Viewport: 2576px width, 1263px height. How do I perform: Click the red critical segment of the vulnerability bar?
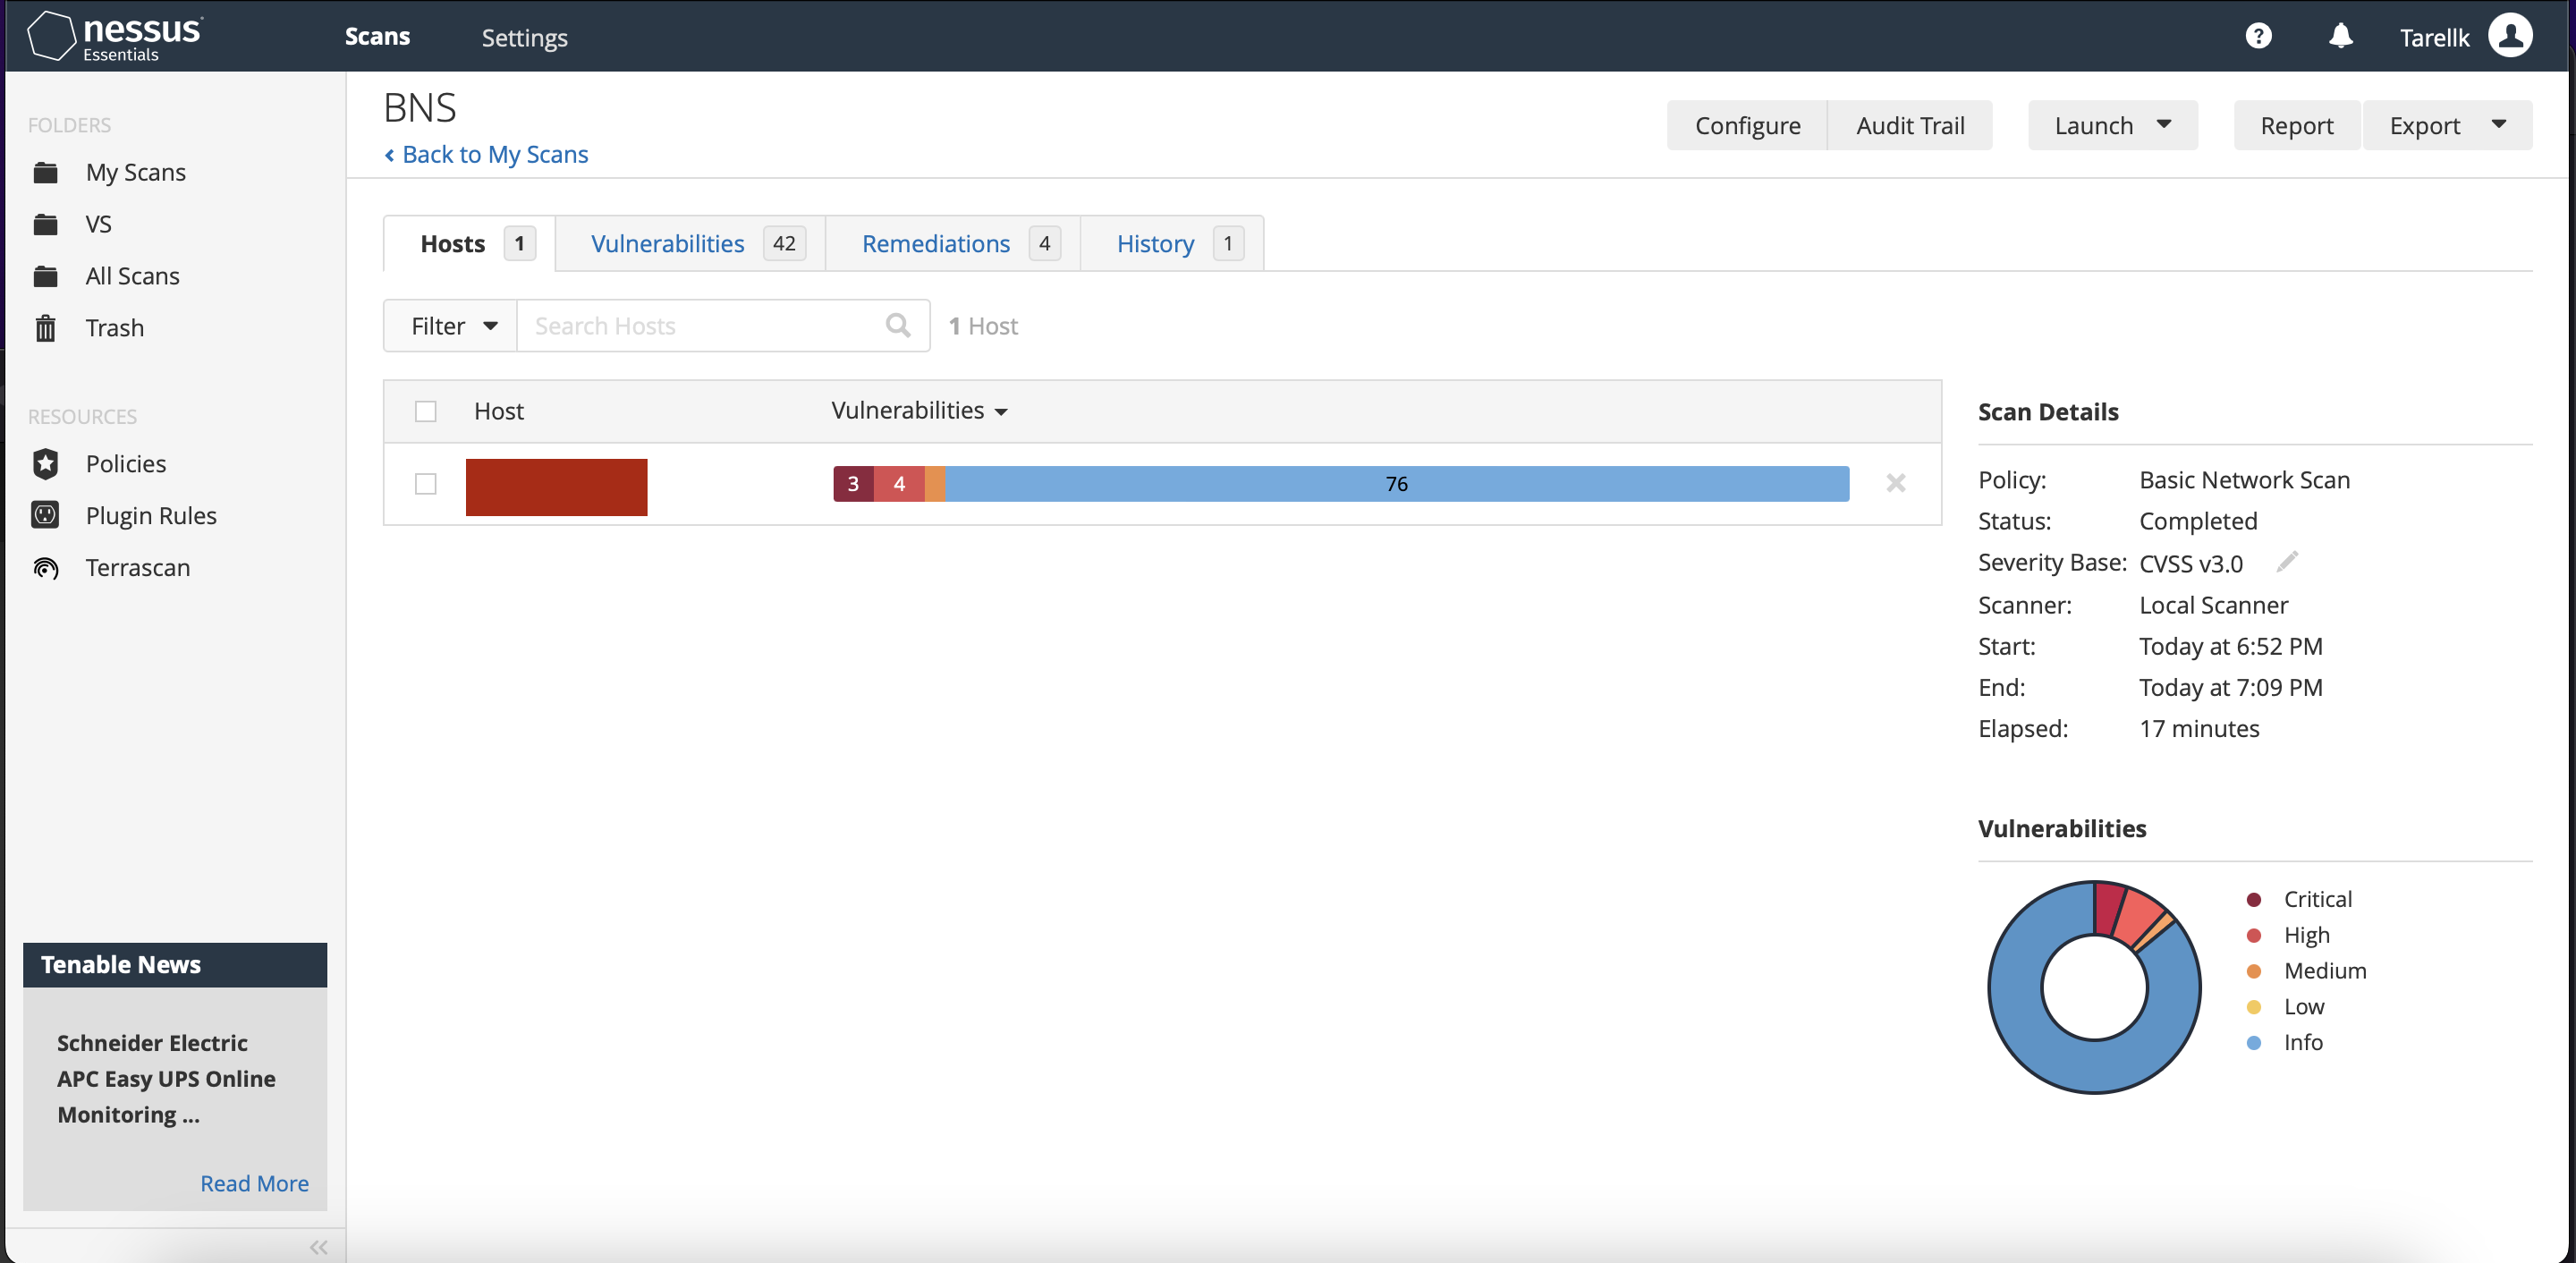pyautogui.click(x=852, y=483)
